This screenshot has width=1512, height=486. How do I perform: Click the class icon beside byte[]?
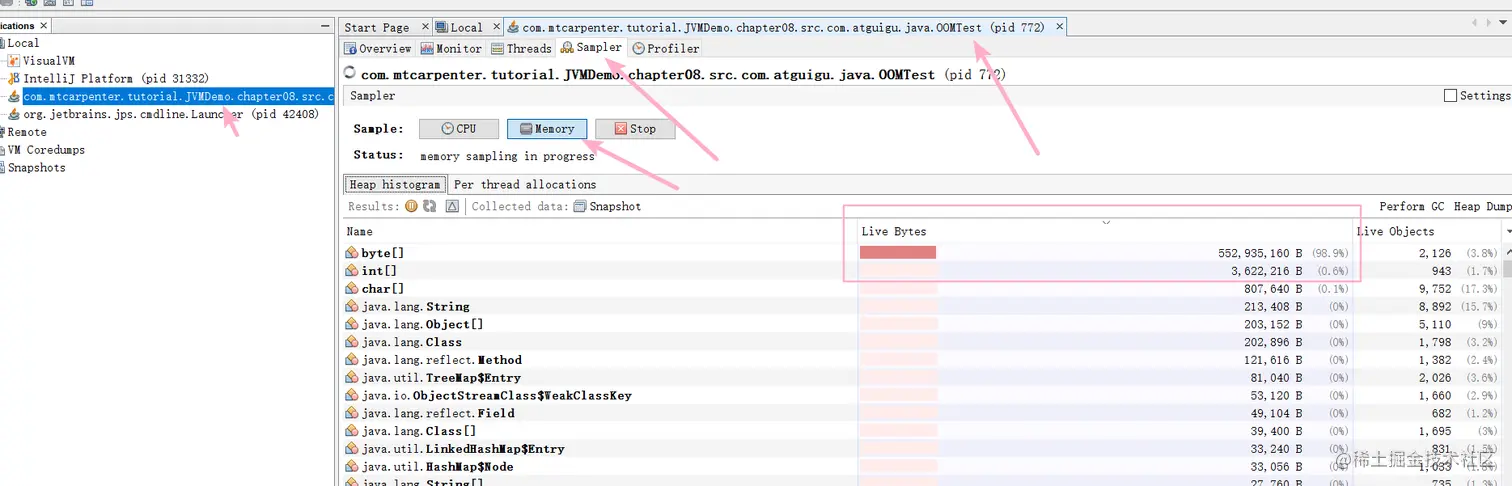click(351, 253)
